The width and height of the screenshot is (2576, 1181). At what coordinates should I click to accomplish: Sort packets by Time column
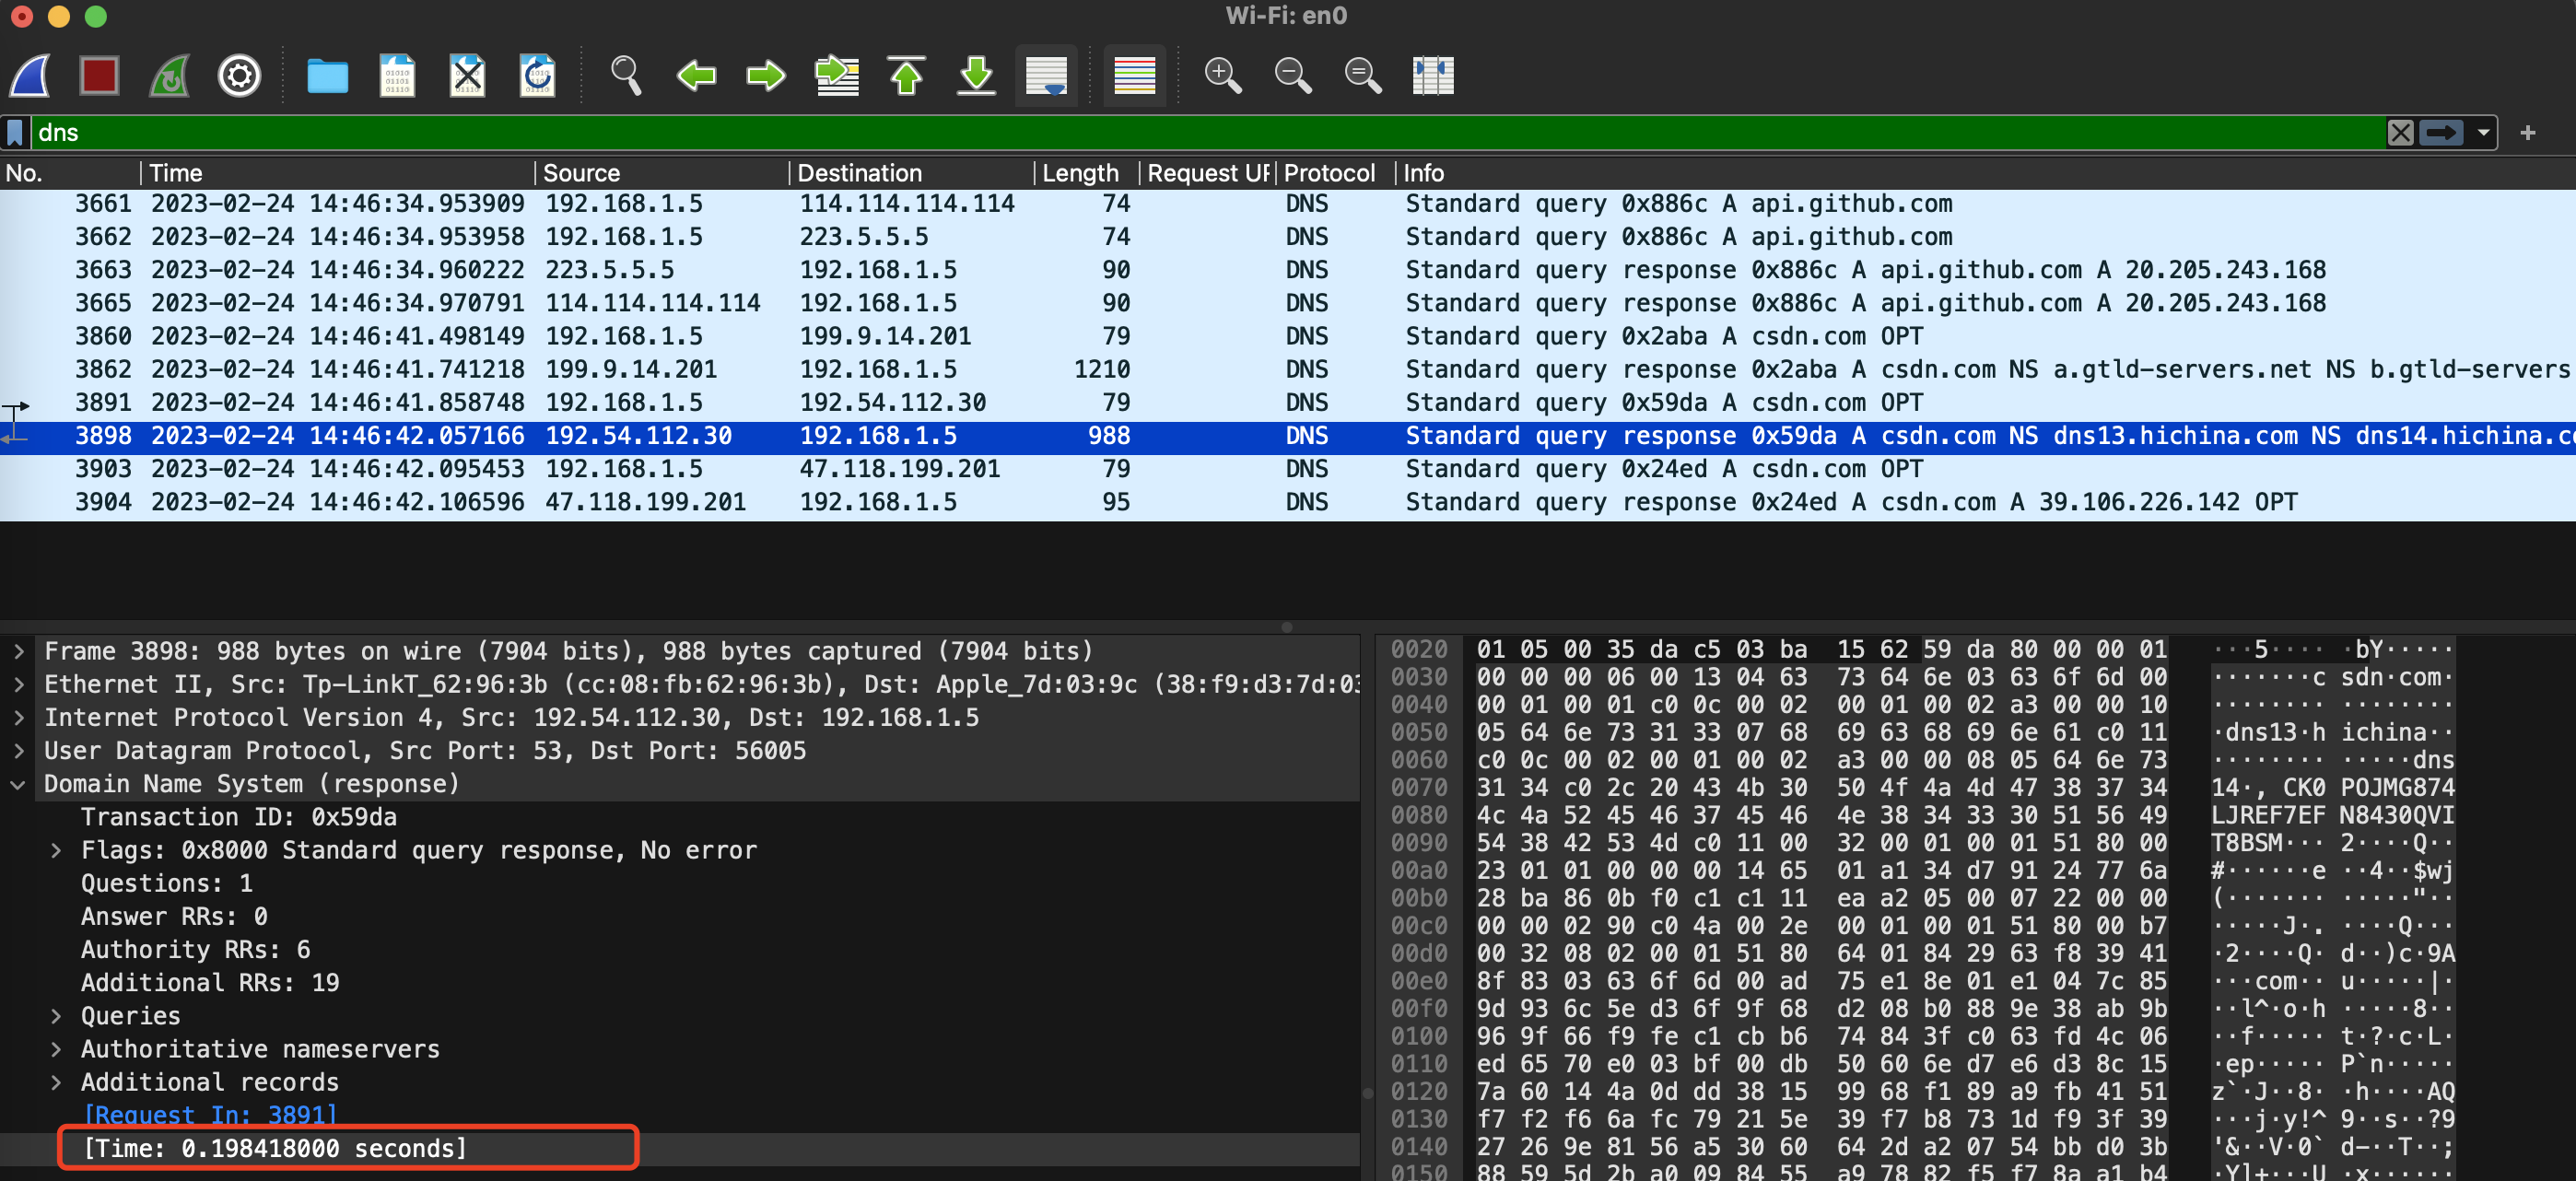(338, 173)
